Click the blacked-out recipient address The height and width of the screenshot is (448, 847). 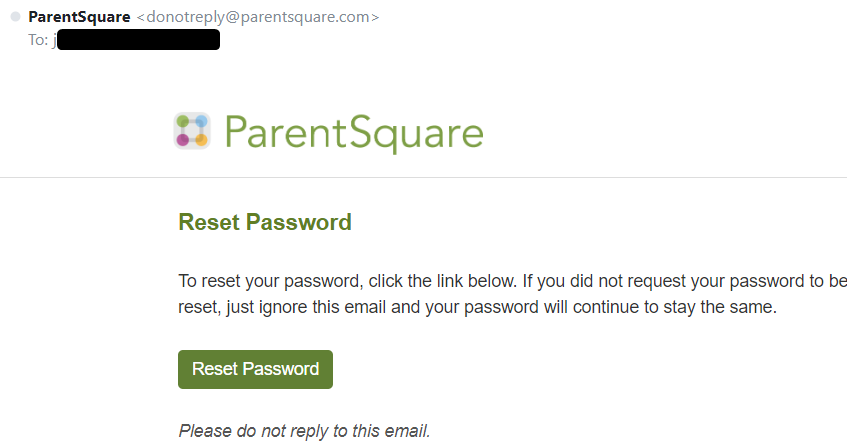pos(138,40)
